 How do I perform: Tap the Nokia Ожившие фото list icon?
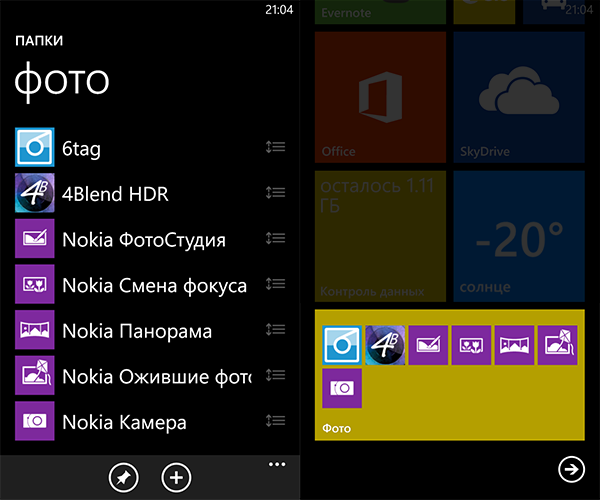[34, 375]
